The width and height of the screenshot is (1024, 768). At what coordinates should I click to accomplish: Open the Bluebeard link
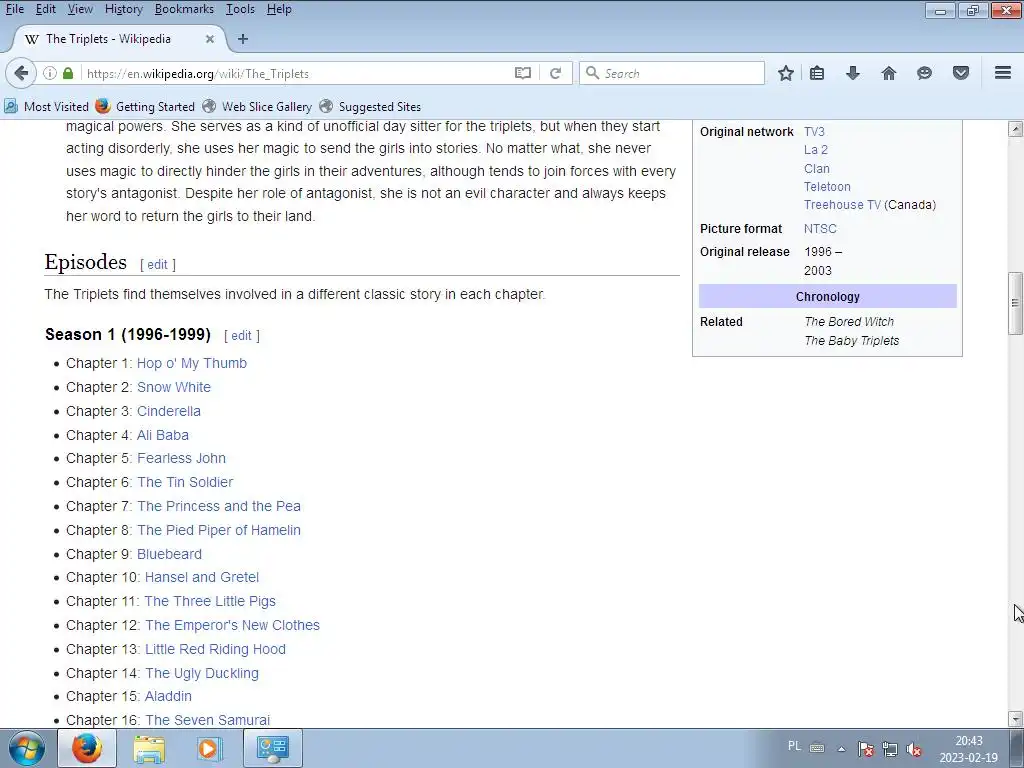[169, 554]
